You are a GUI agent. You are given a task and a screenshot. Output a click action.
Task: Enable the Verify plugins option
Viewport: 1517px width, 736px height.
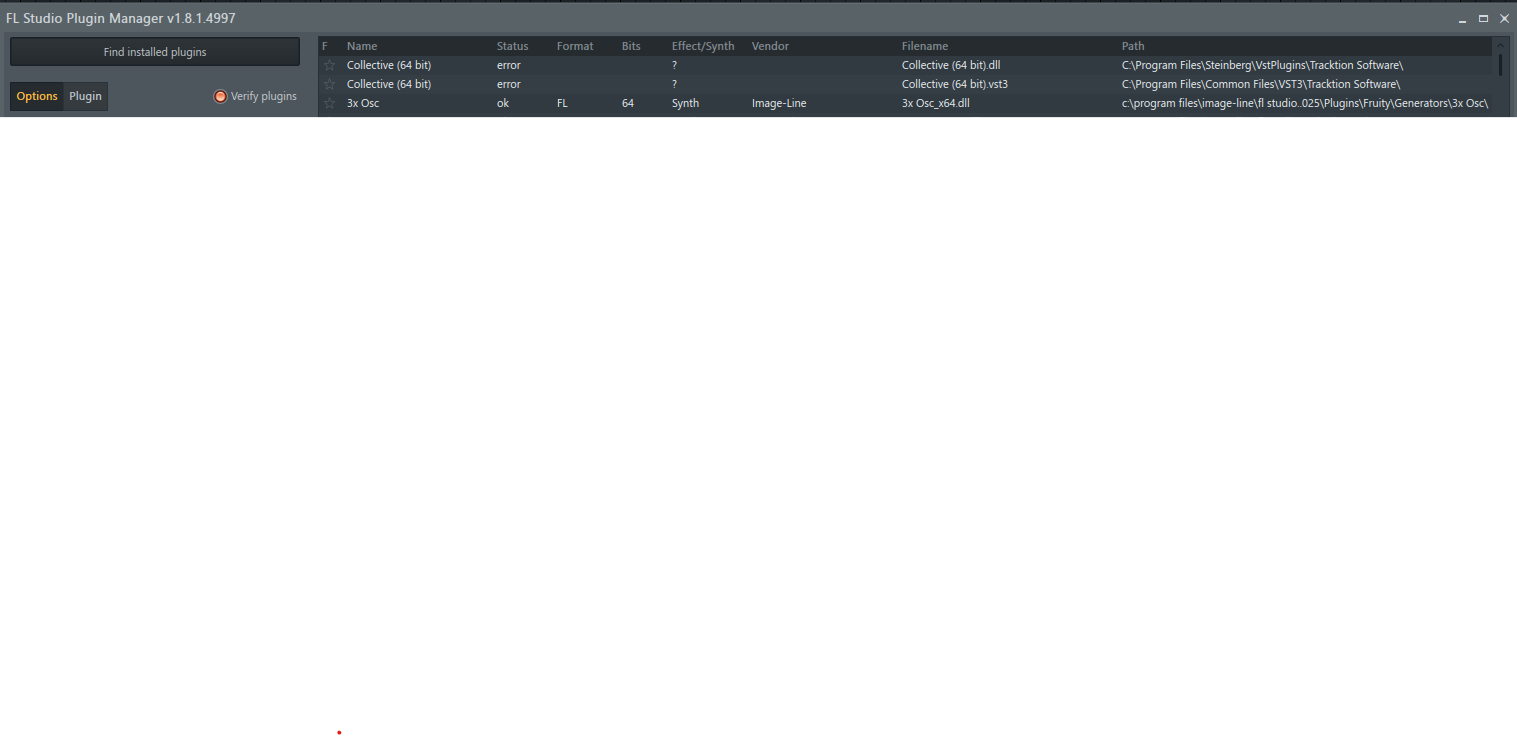(x=221, y=96)
